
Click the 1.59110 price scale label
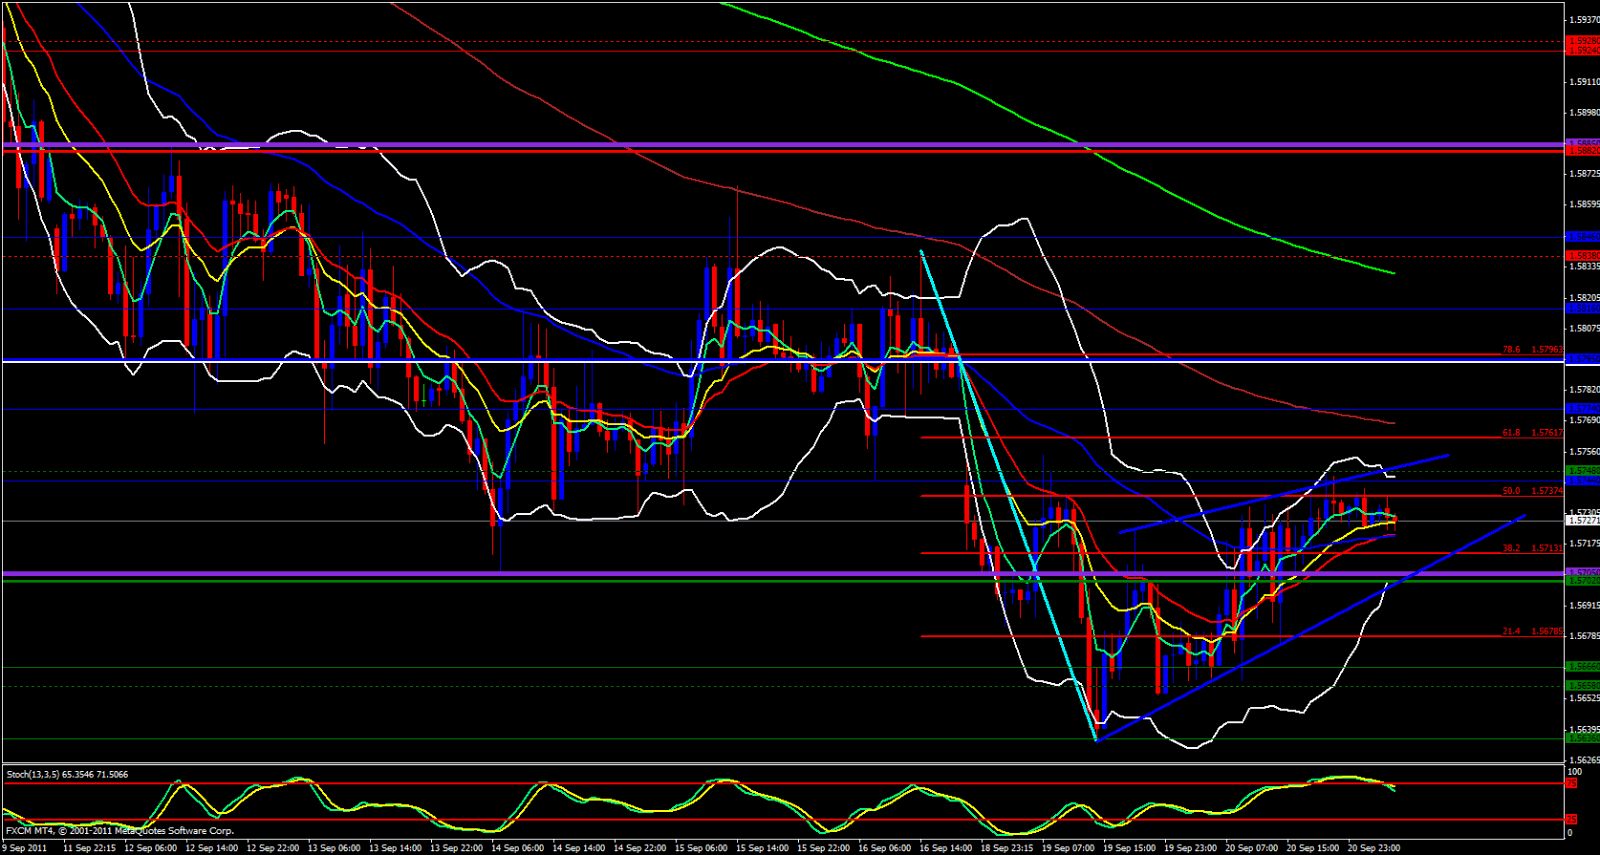tap(1583, 82)
